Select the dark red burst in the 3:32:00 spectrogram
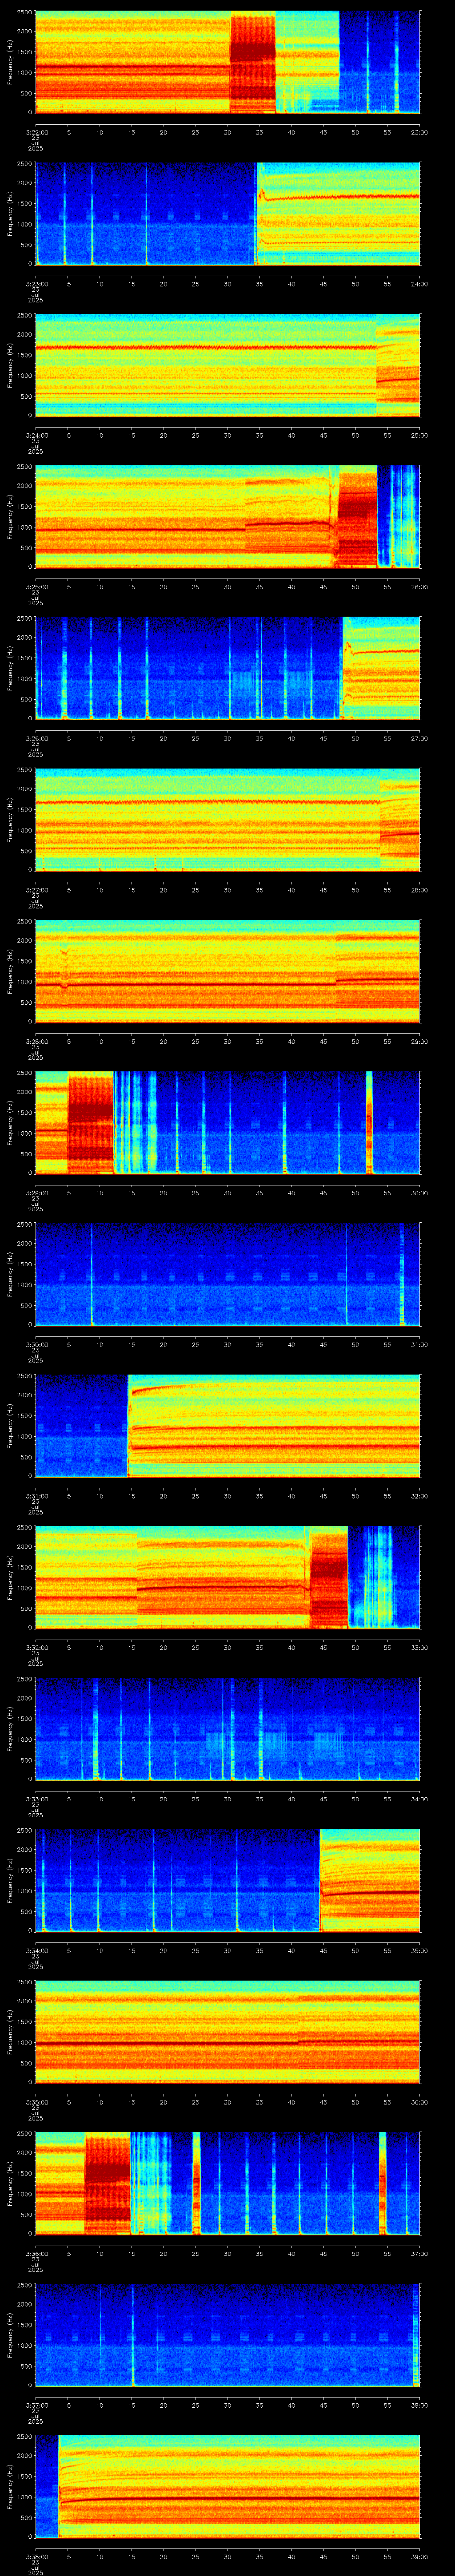Screen dimensions: 455x2576 [329, 1577]
